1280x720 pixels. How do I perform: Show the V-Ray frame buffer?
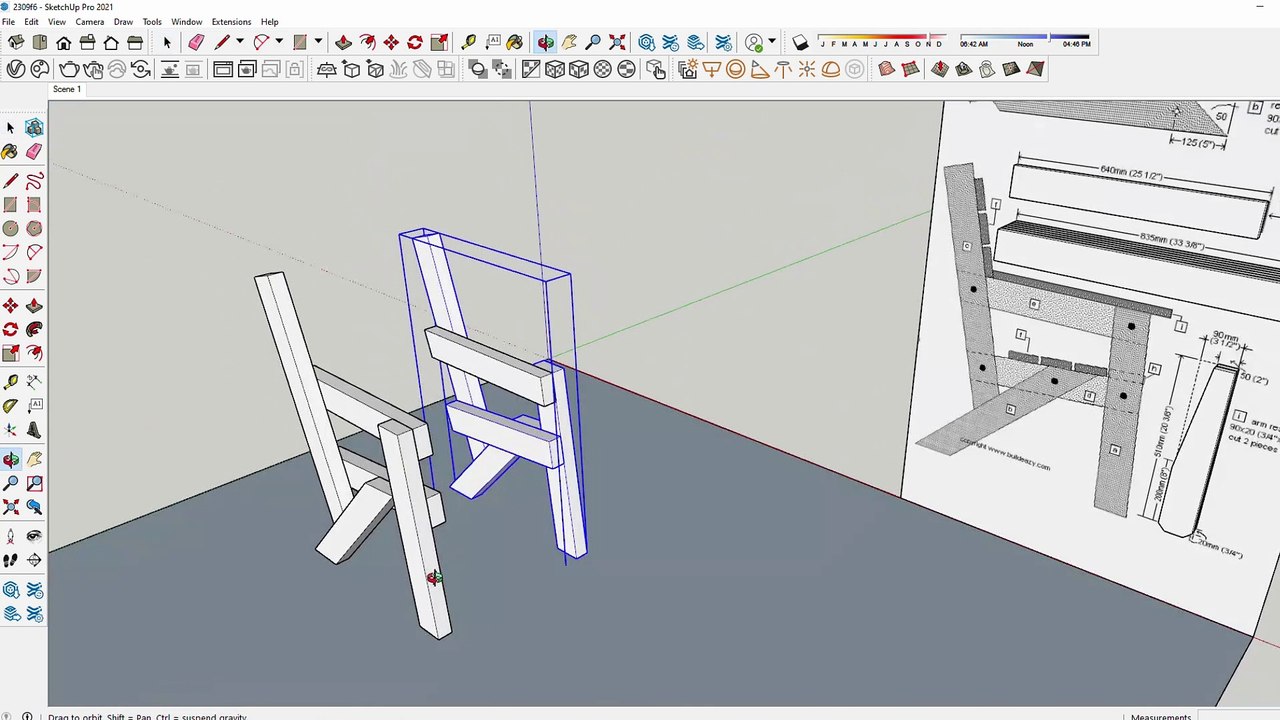coord(222,69)
